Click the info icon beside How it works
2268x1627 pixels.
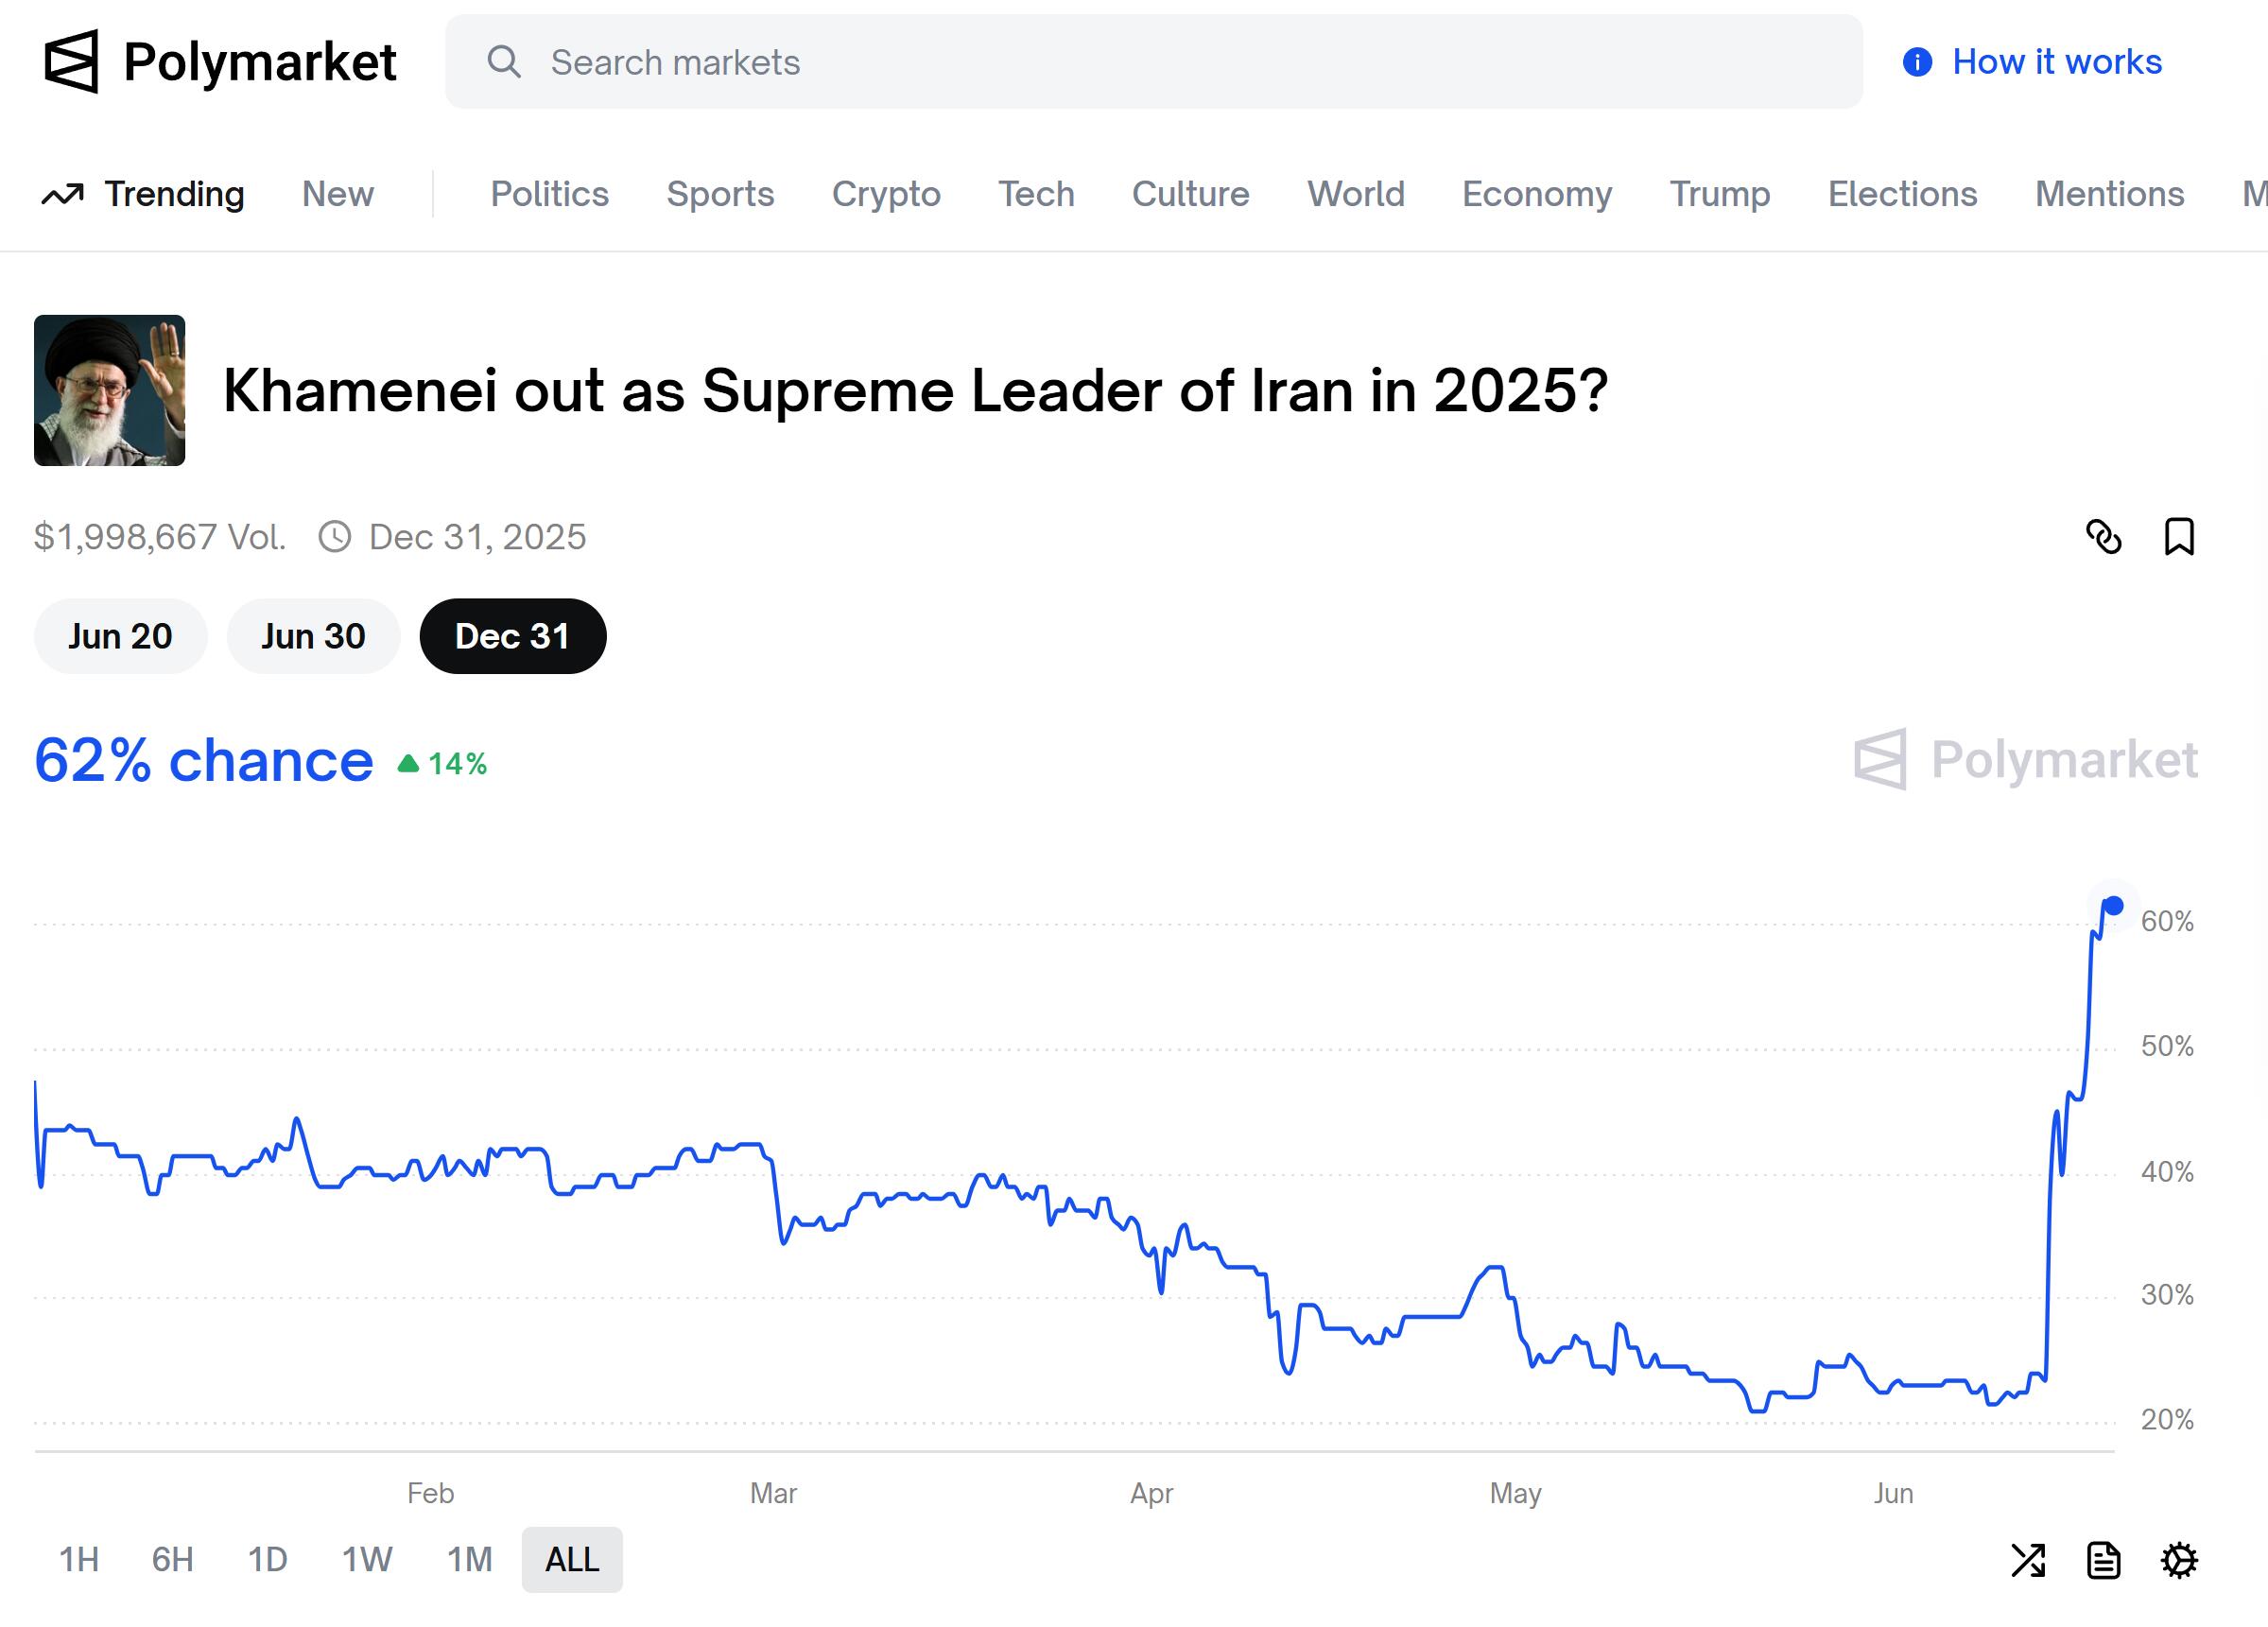tap(1917, 62)
